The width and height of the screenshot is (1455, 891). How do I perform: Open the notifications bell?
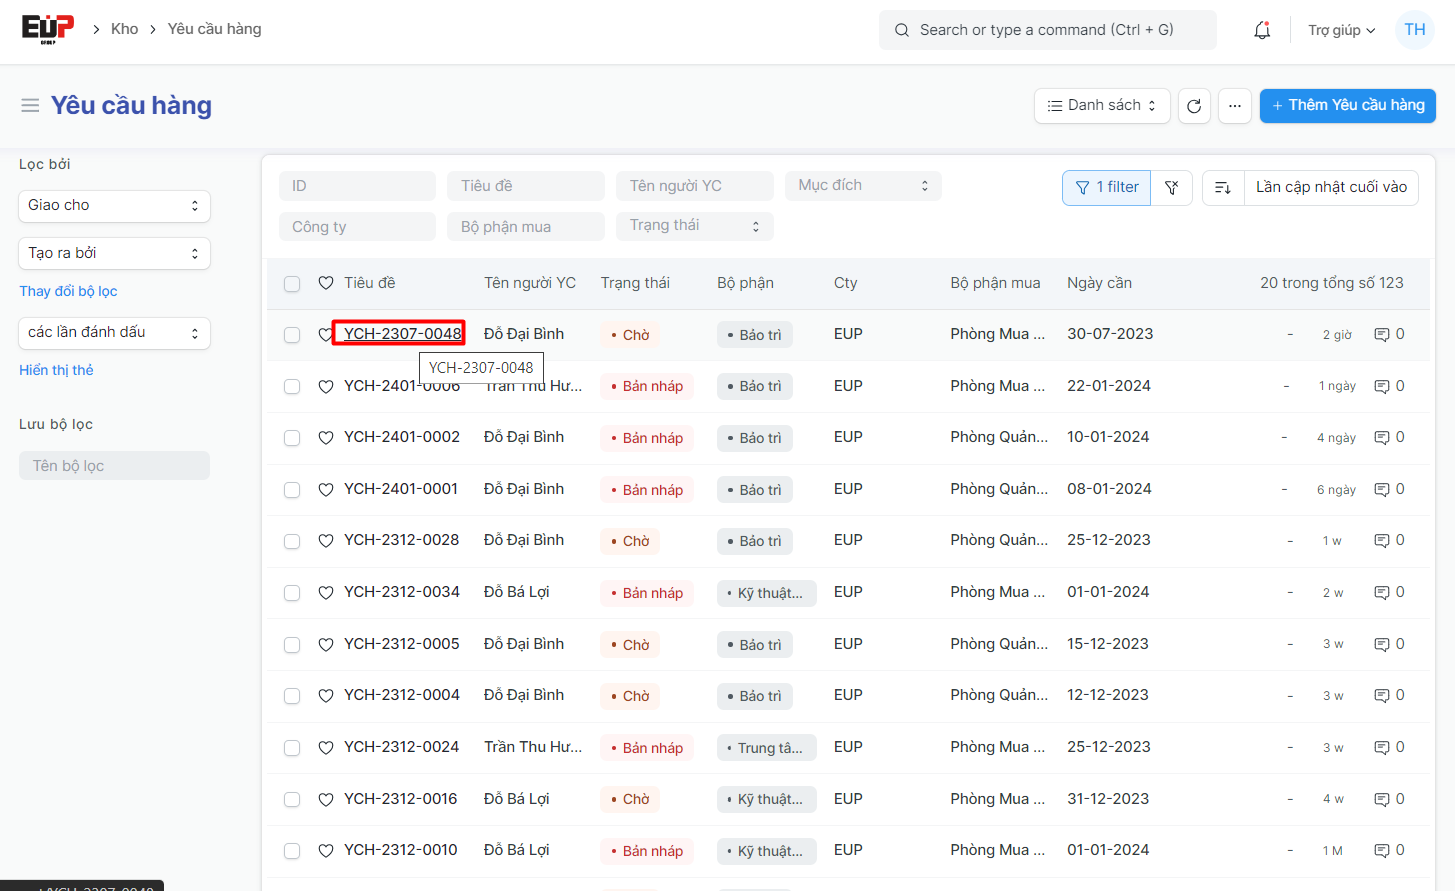tap(1262, 30)
